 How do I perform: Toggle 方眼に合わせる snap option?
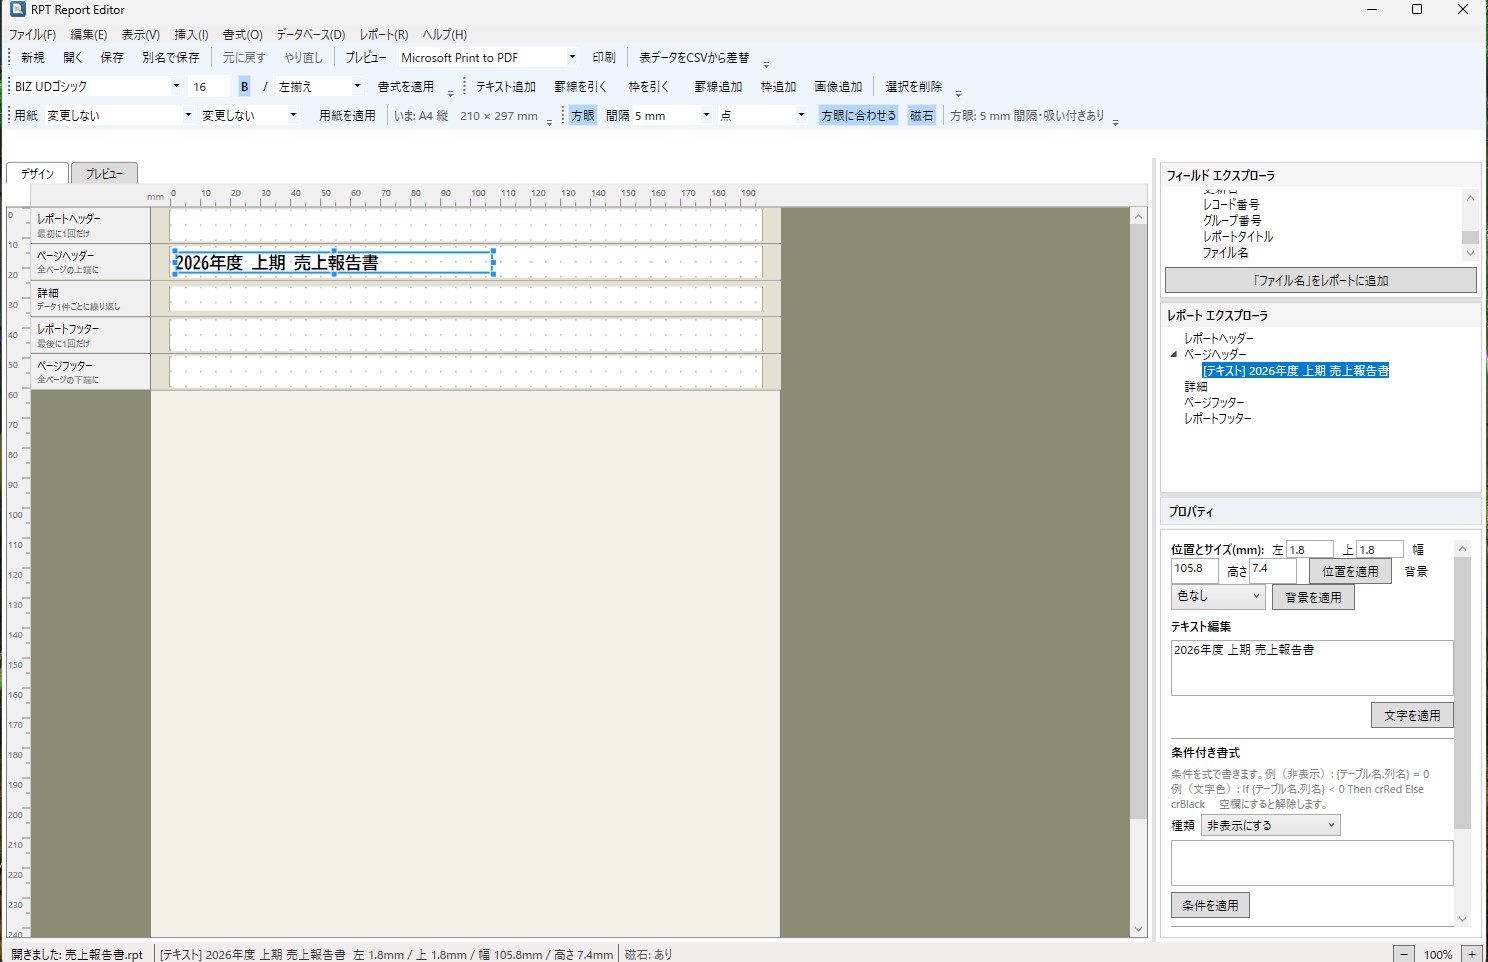point(858,116)
